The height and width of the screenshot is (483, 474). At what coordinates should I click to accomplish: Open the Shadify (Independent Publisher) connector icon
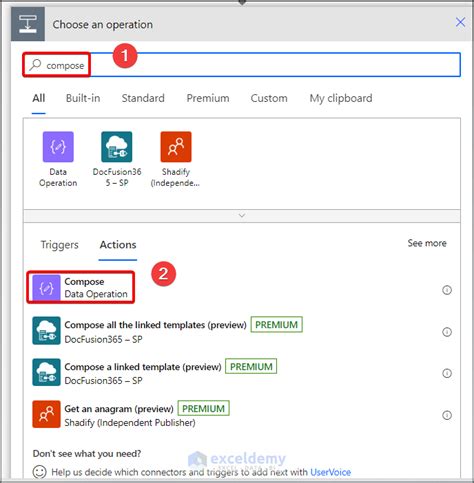pyautogui.click(x=176, y=147)
